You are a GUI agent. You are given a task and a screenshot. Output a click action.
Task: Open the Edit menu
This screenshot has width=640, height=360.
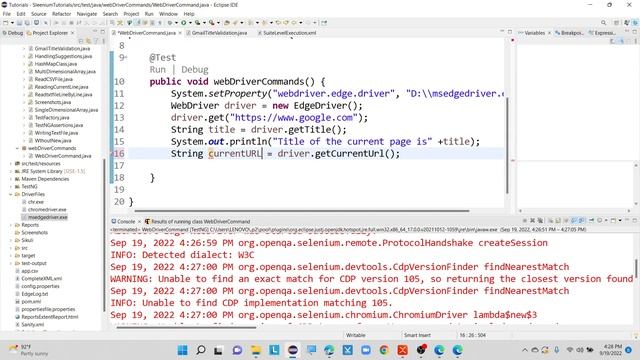click(x=21, y=14)
